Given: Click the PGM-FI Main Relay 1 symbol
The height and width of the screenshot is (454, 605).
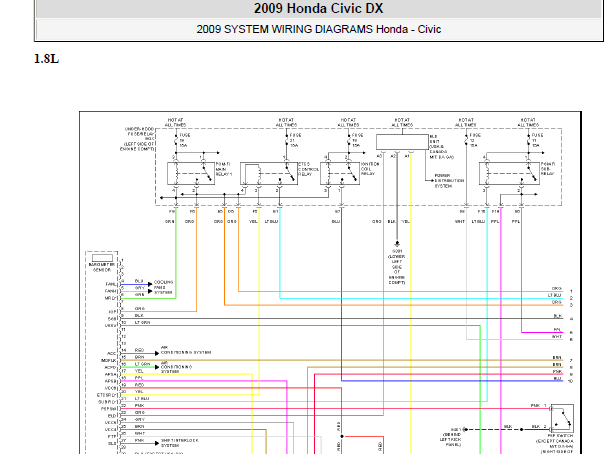Looking at the screenshot, I should click(191, 174).
